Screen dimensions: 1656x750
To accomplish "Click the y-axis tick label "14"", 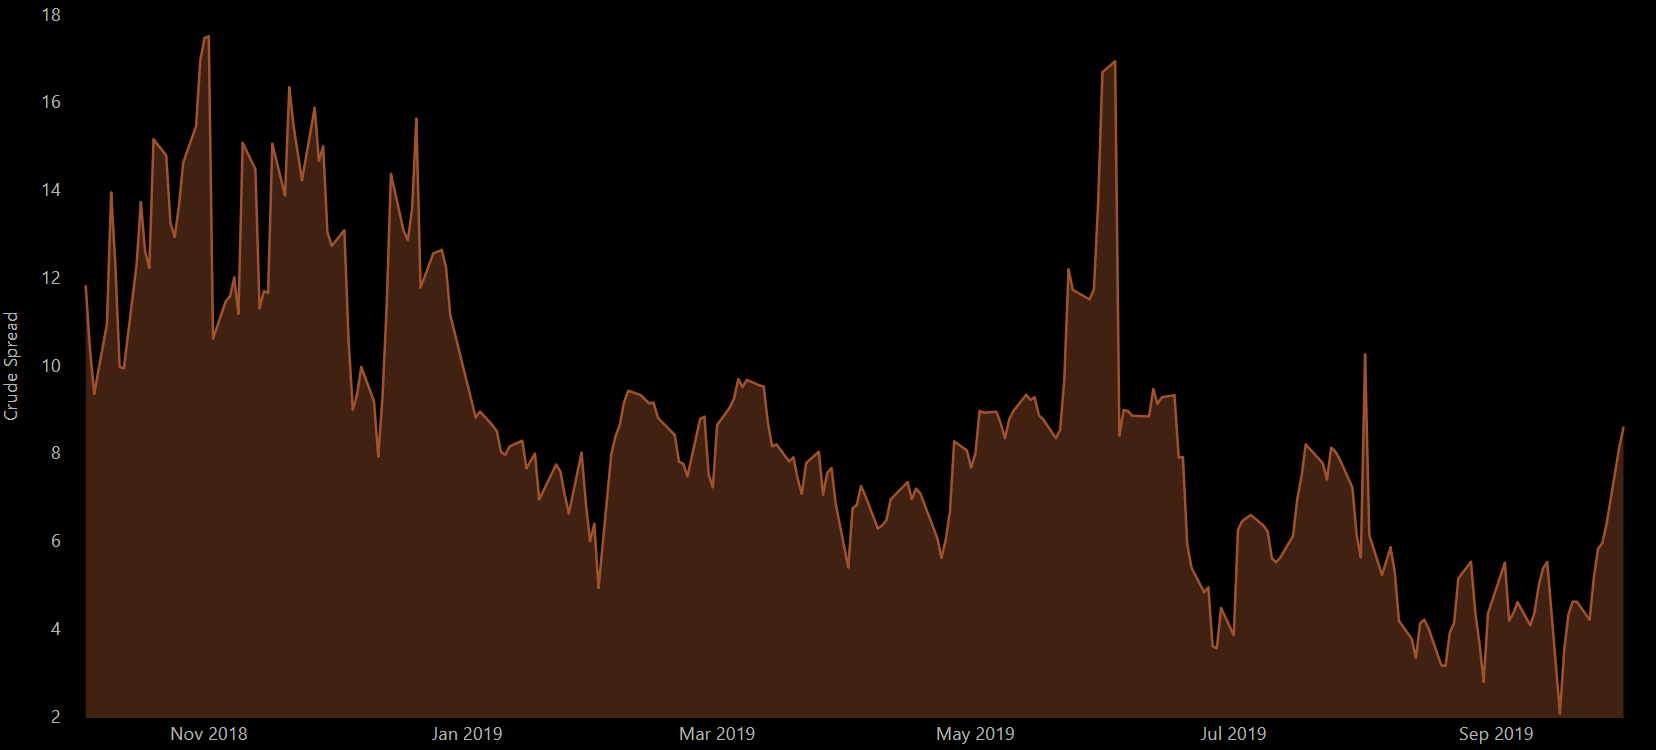I will (51, 190).
